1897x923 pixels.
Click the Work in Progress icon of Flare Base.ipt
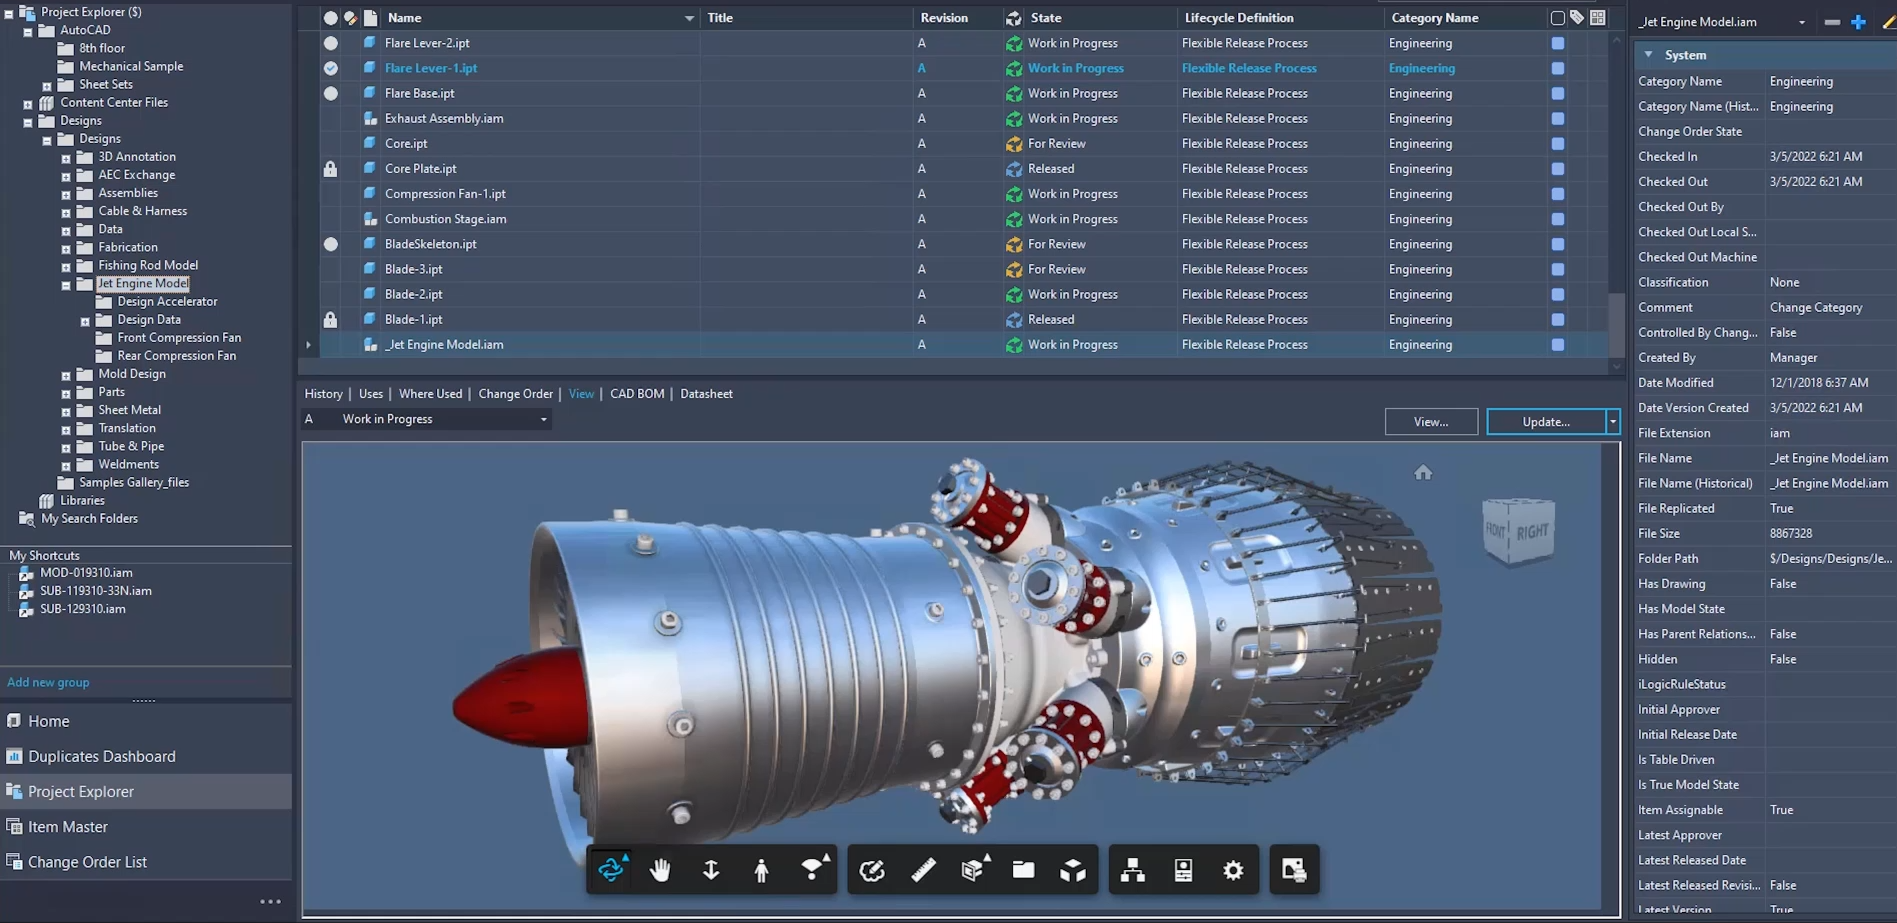point(1014,93)
